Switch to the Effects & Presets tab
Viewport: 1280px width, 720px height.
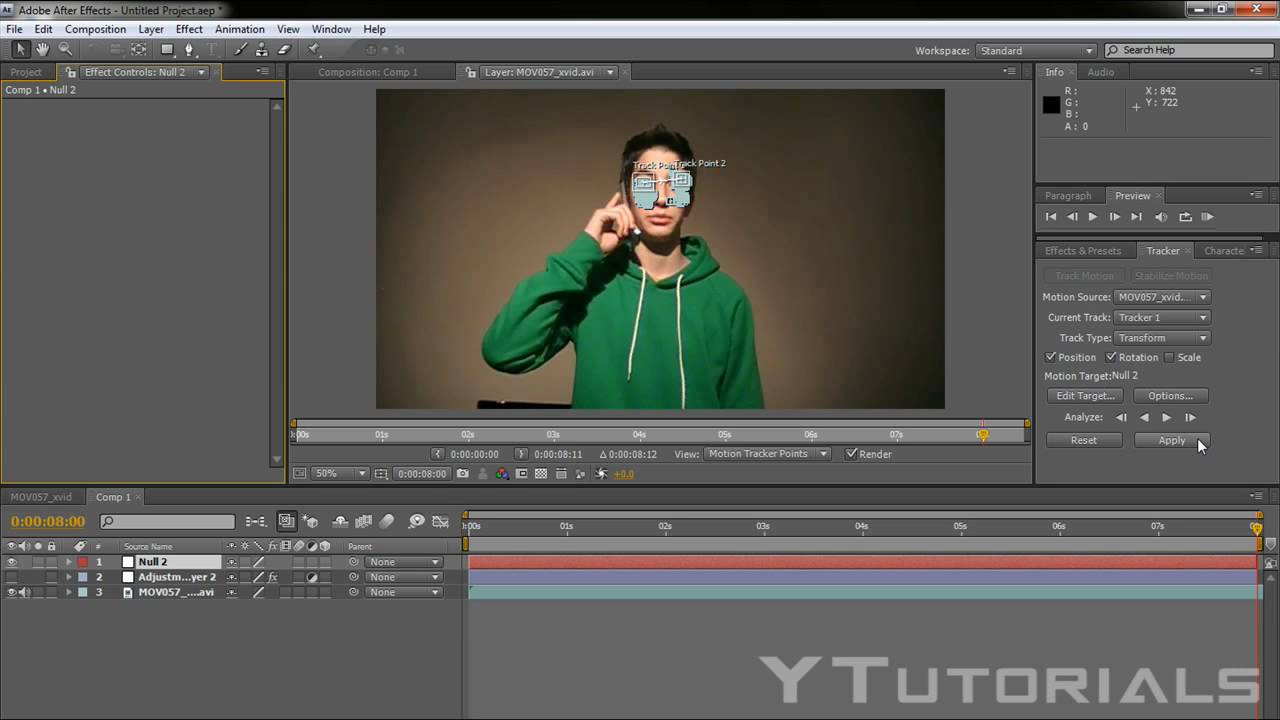click(x=1083, y=251)
